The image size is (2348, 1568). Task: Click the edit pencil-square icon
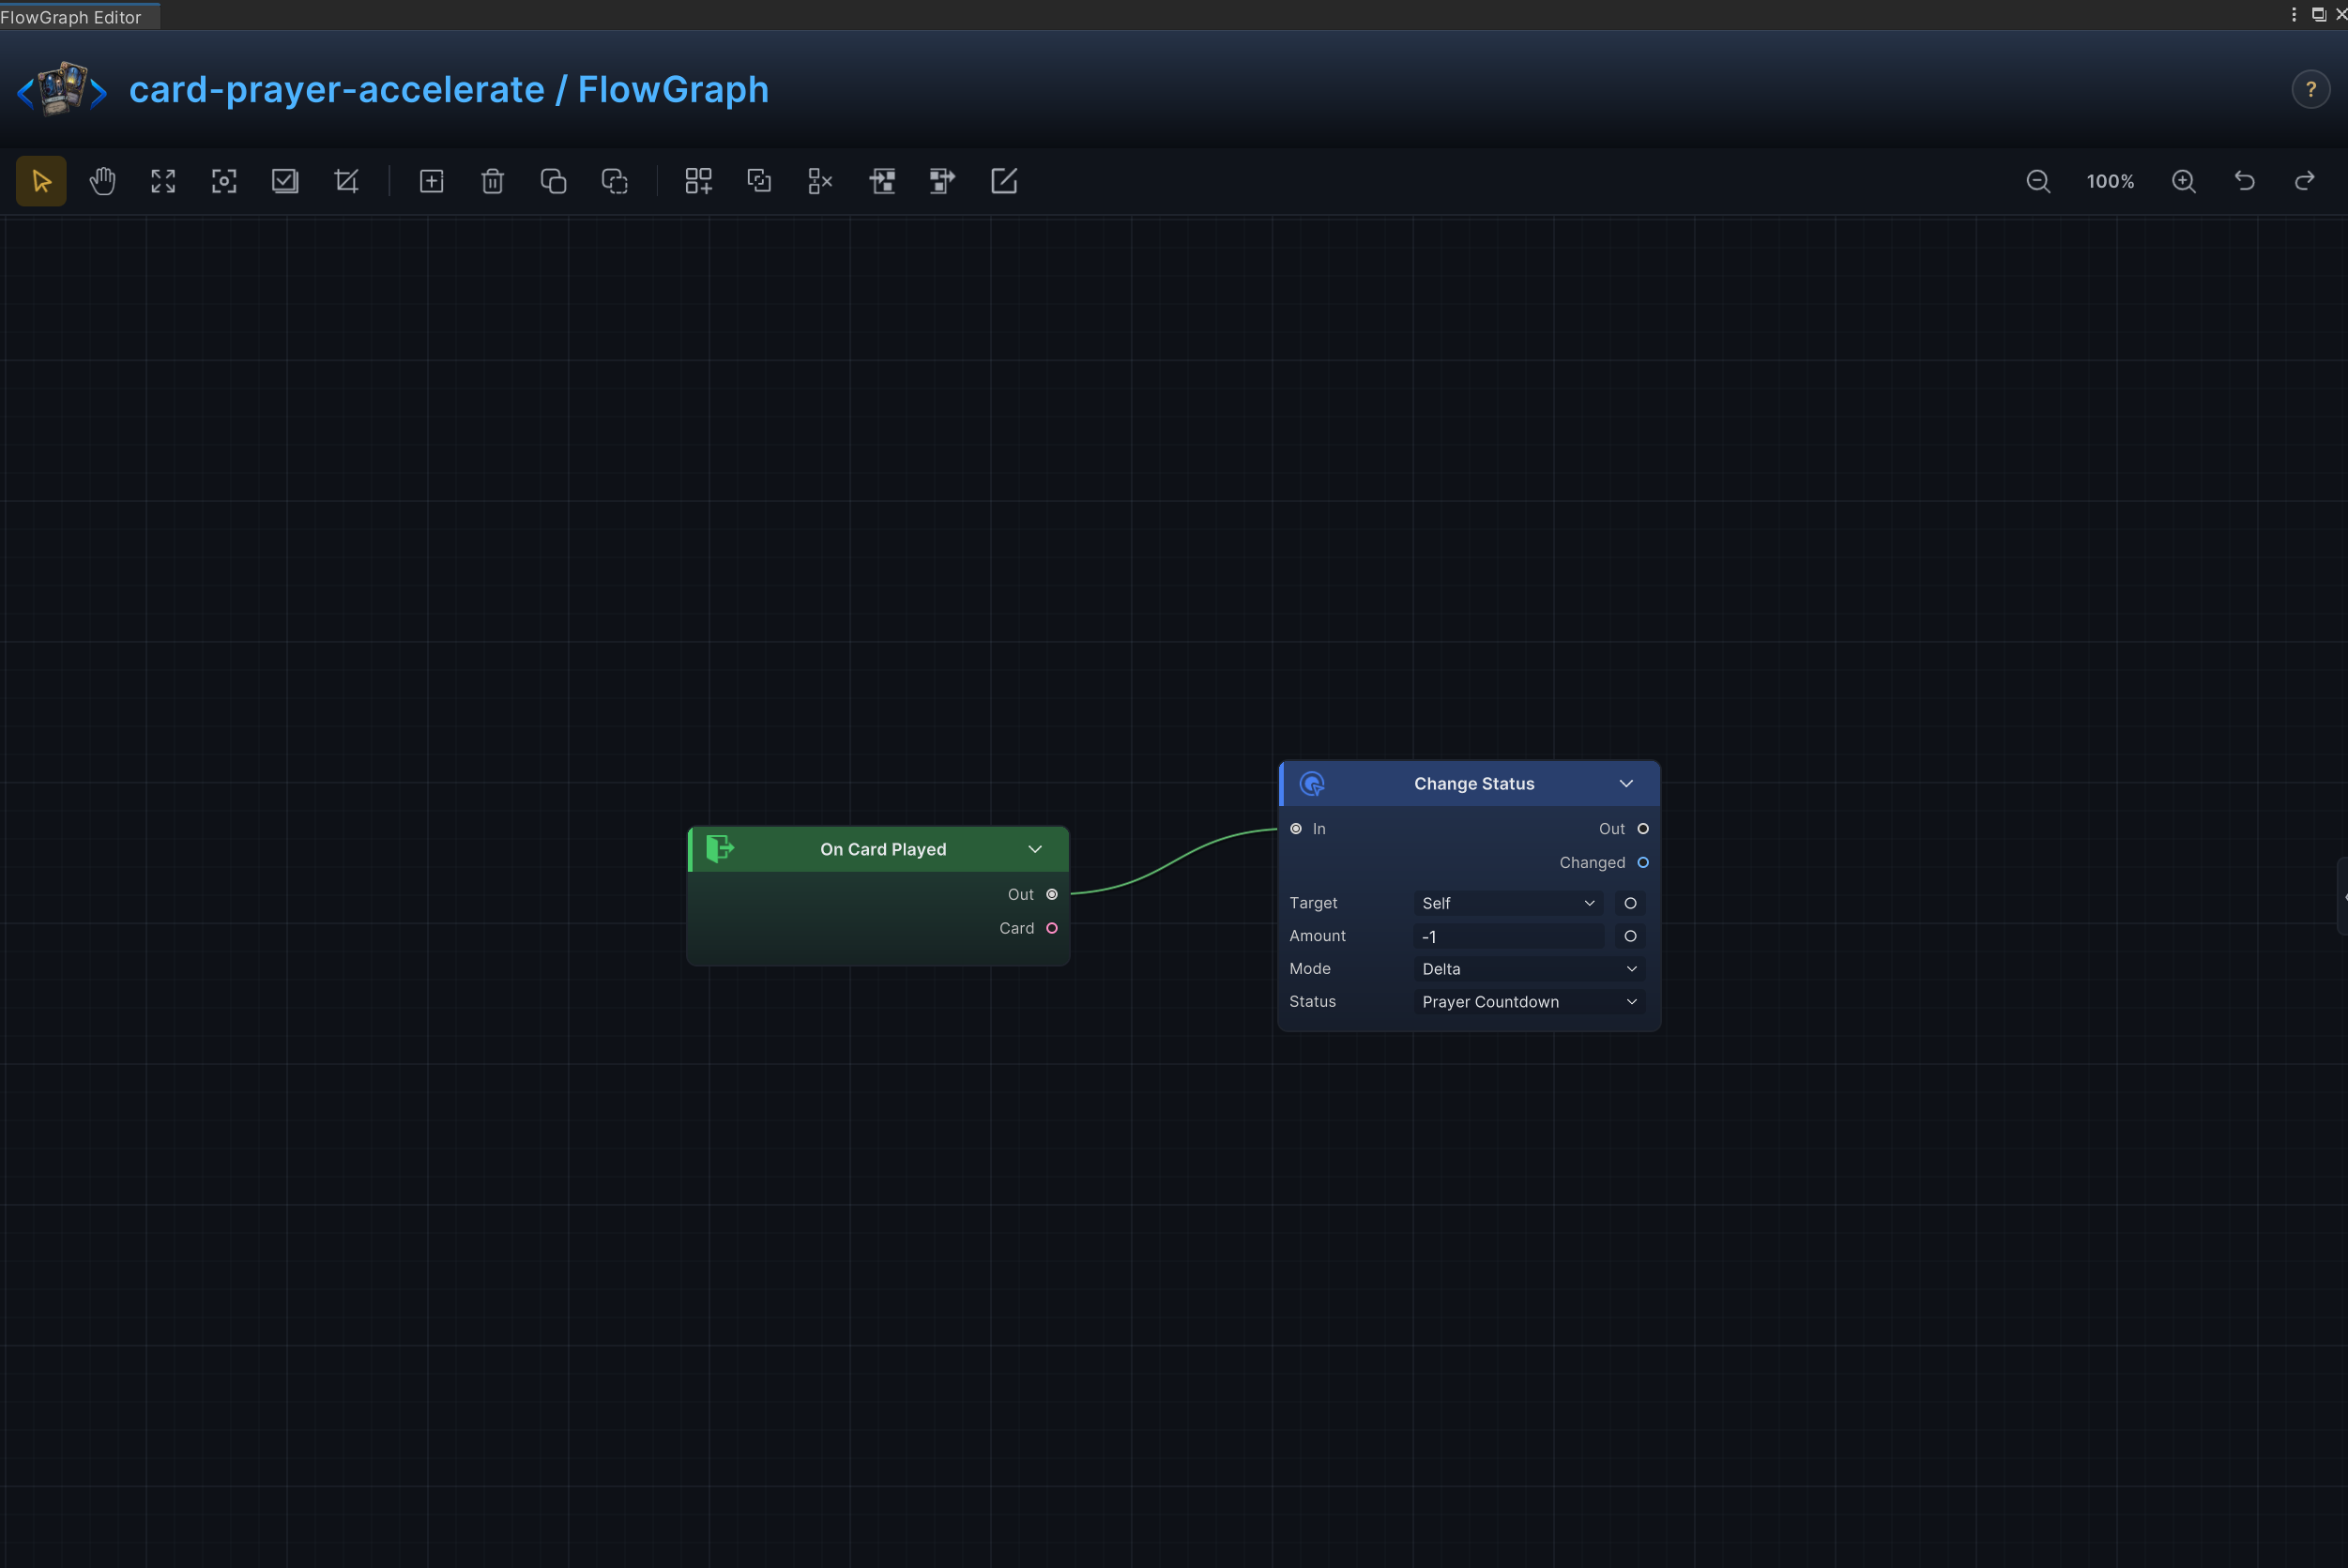pos(1004,181)
